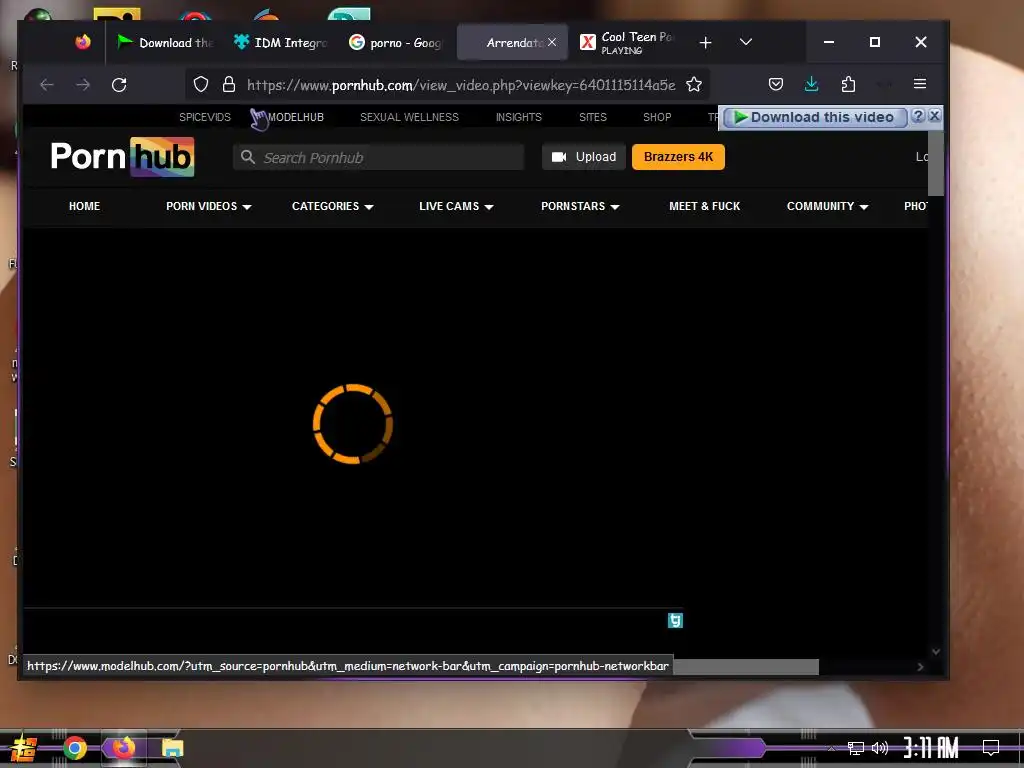Viewport: 1024px width, 768px height.
Task: Close the active Arrendat tab
Action: (552, 42)
